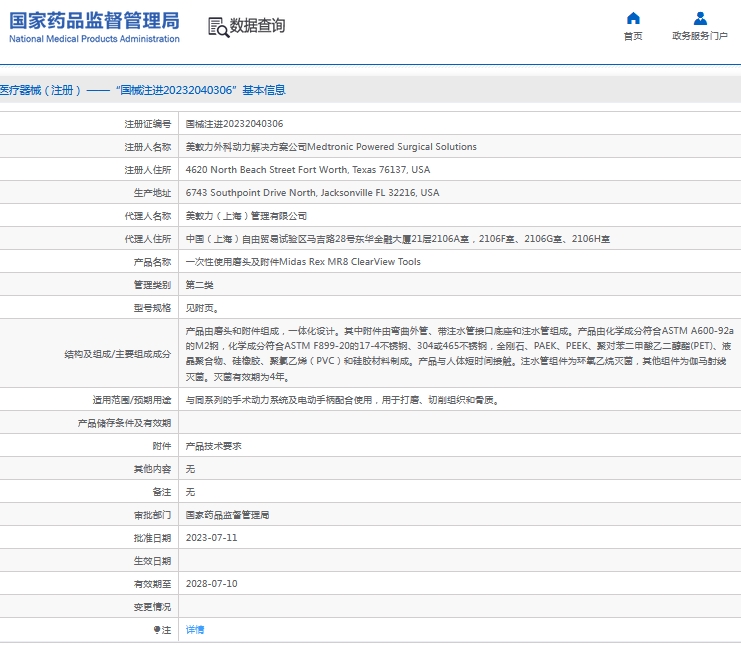Click the 产品技术要求 attachment value
The height and width of the screenshot is (646, 741).
pyautogui.click(x=213, y=446)
